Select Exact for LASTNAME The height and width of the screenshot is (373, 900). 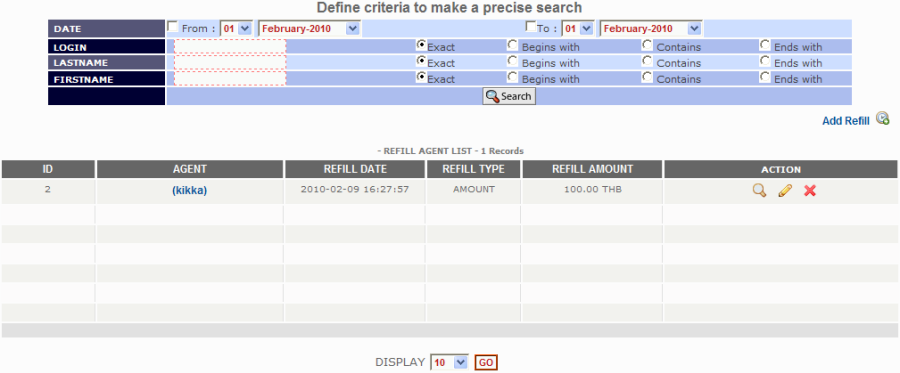click(422, 60)
